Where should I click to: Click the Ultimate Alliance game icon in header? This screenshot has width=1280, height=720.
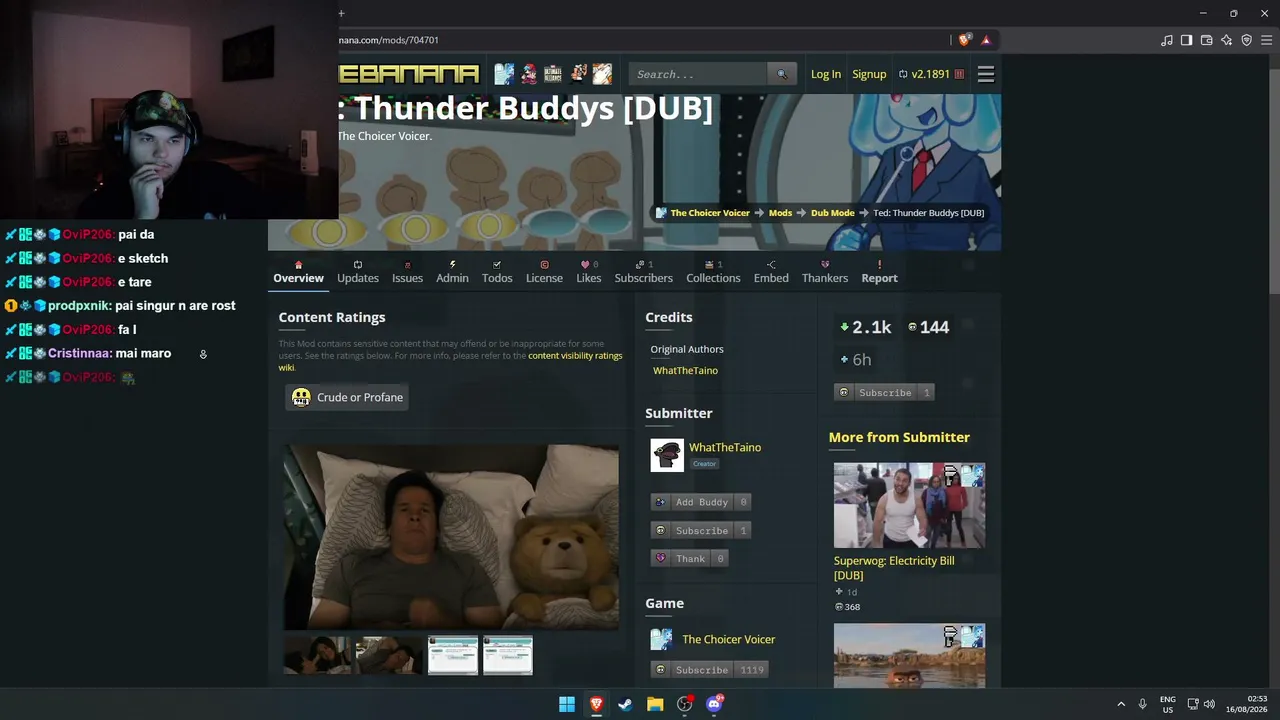click(x=553, y=73)
